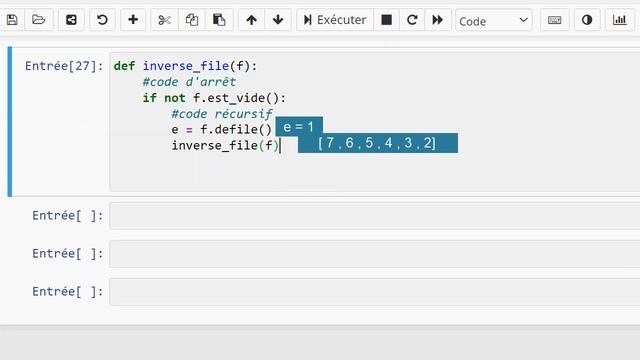
Task: Move the cell down with the down arrow
Action: (x=278, y=20)
